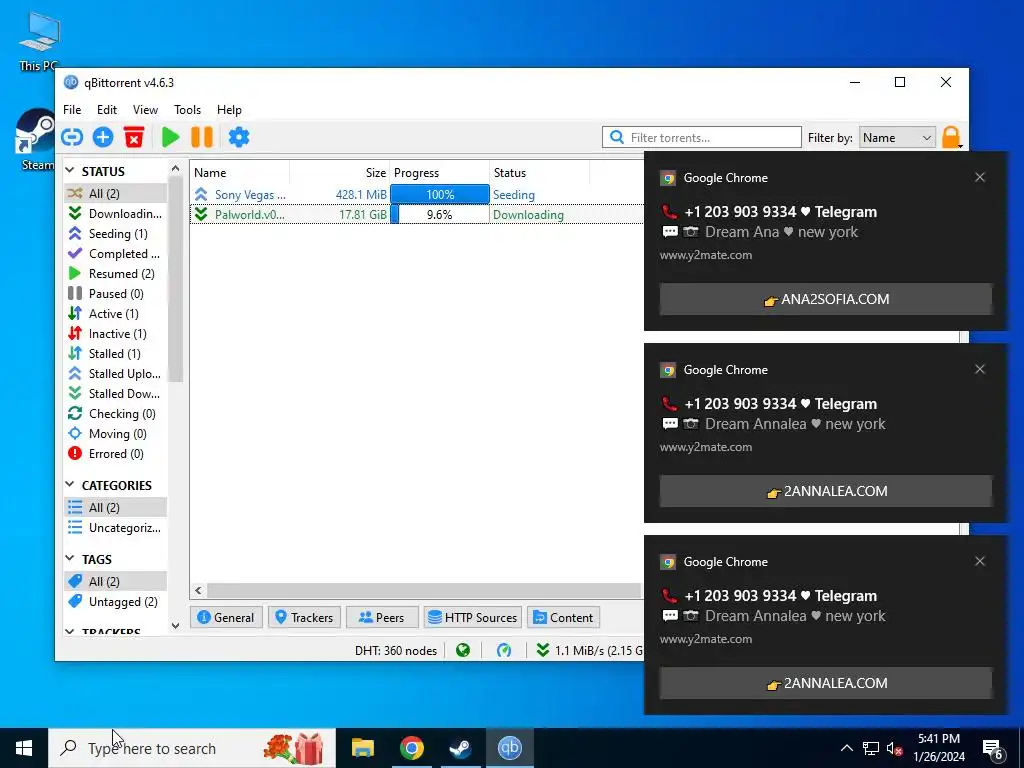1024x768 pixels.
Task: Collapse the CATEGORIES sidebar section
Action: (70, 485)
